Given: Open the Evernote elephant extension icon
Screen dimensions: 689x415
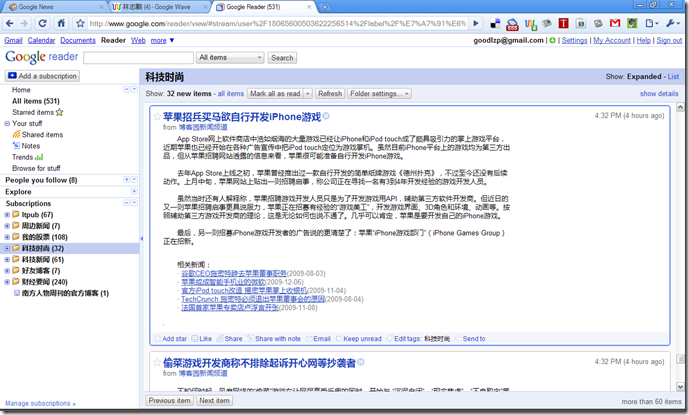Looking at the screenshot, I should point(632,23).
